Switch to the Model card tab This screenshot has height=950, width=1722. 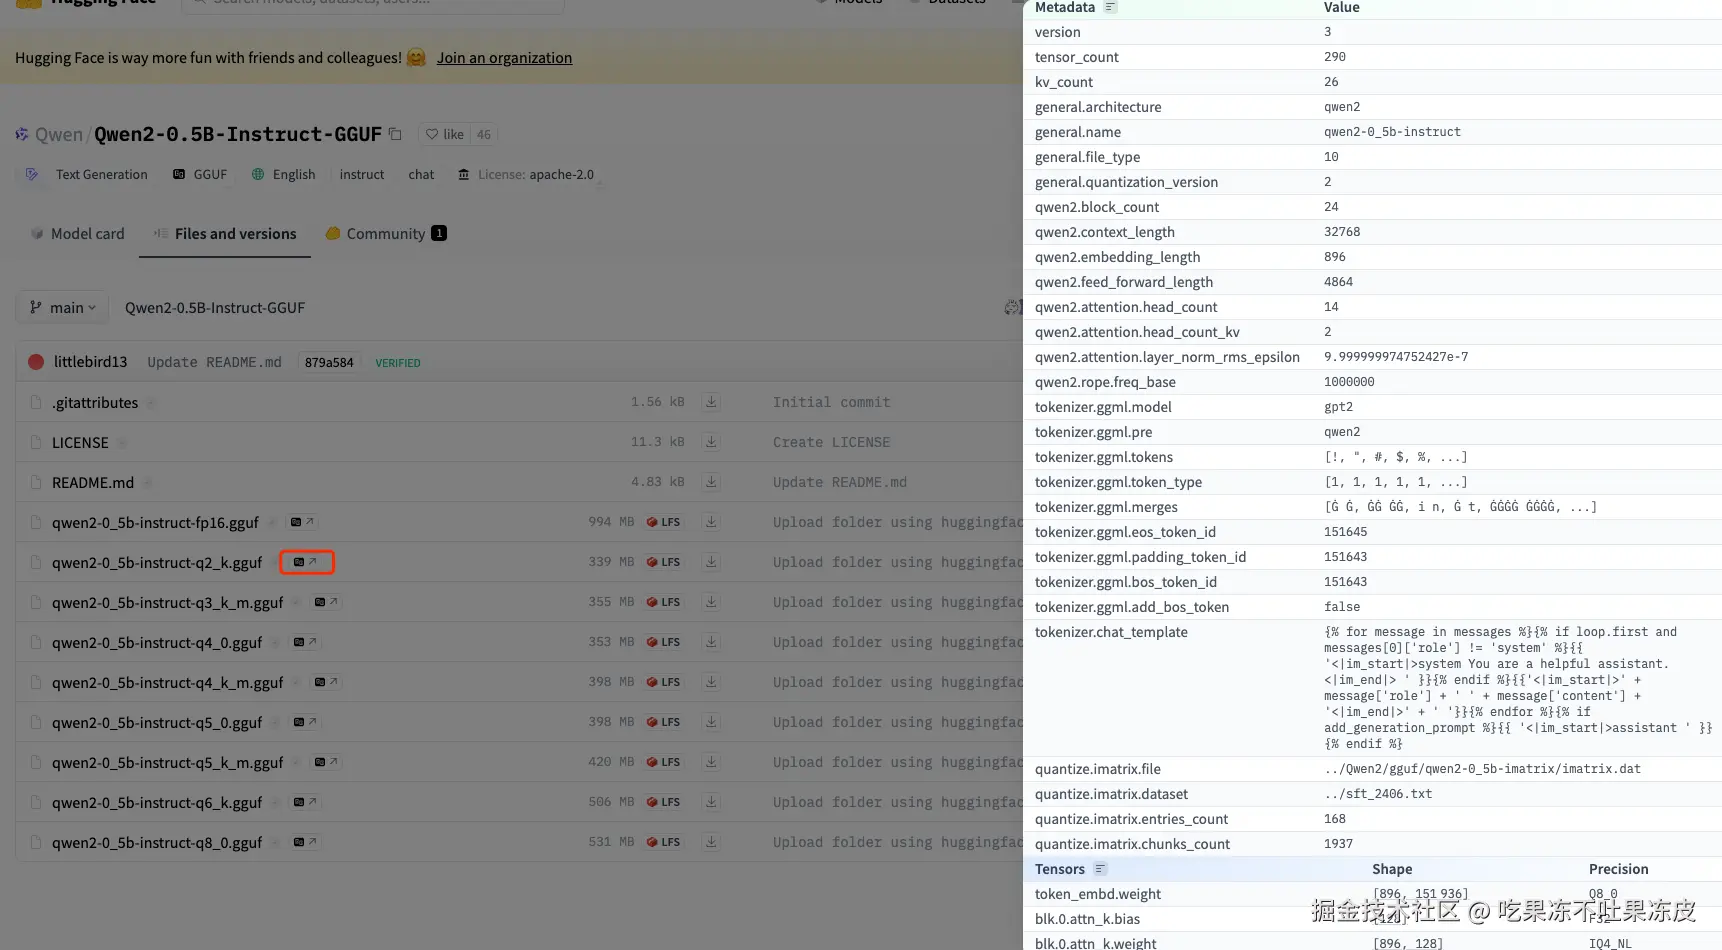tap(77, 234)
